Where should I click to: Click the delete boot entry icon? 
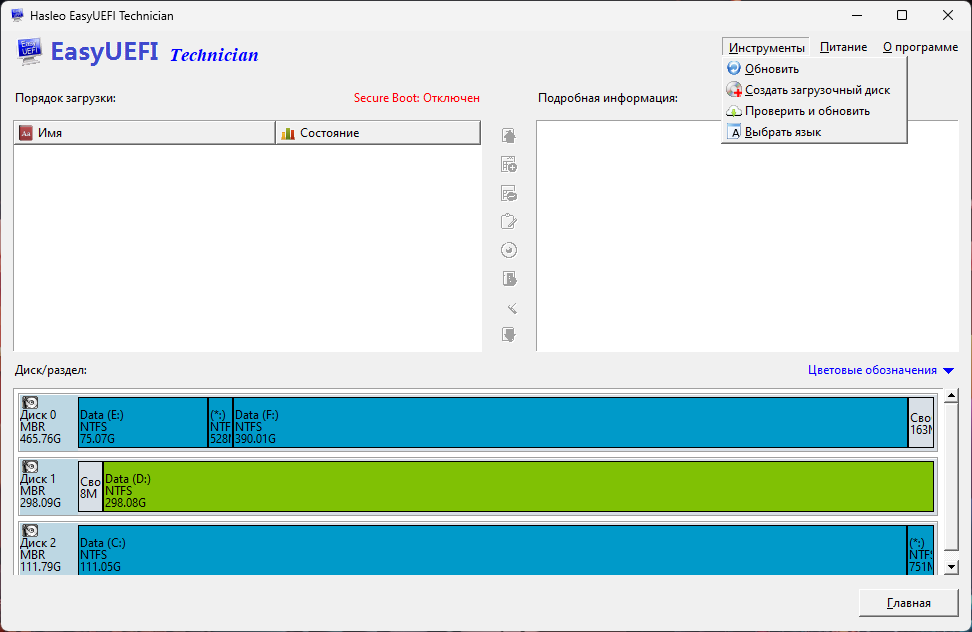[509, 193]
